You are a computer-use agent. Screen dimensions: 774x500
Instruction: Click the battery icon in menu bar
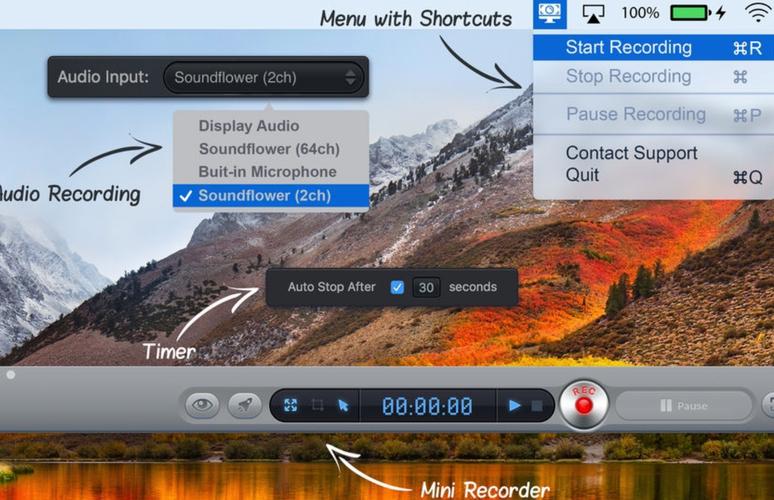(691, 13)
